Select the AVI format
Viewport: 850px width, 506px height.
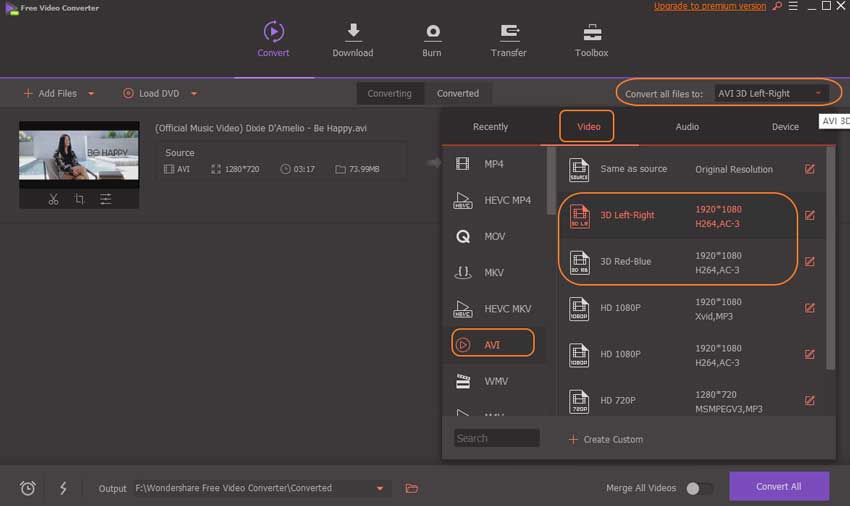point(493,344)
